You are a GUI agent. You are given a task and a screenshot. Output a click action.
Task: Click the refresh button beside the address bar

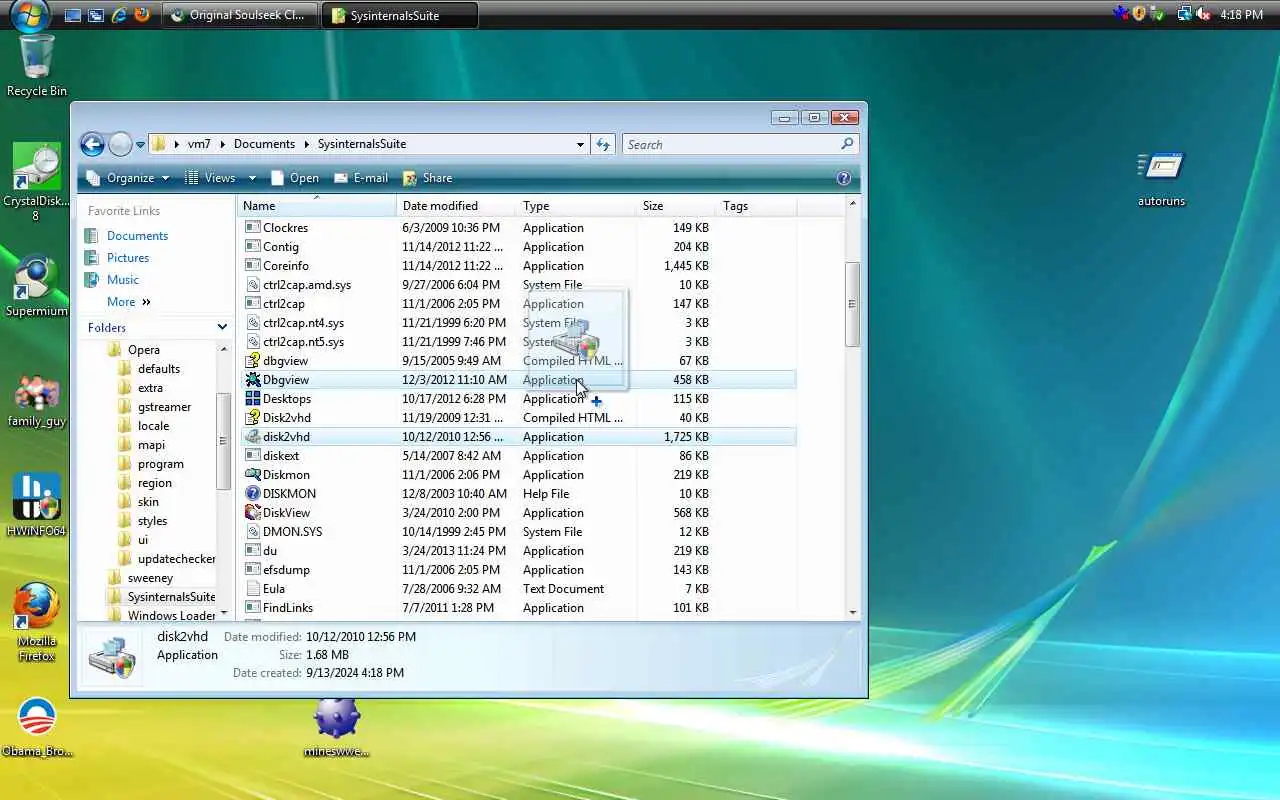tap(603, 144)
